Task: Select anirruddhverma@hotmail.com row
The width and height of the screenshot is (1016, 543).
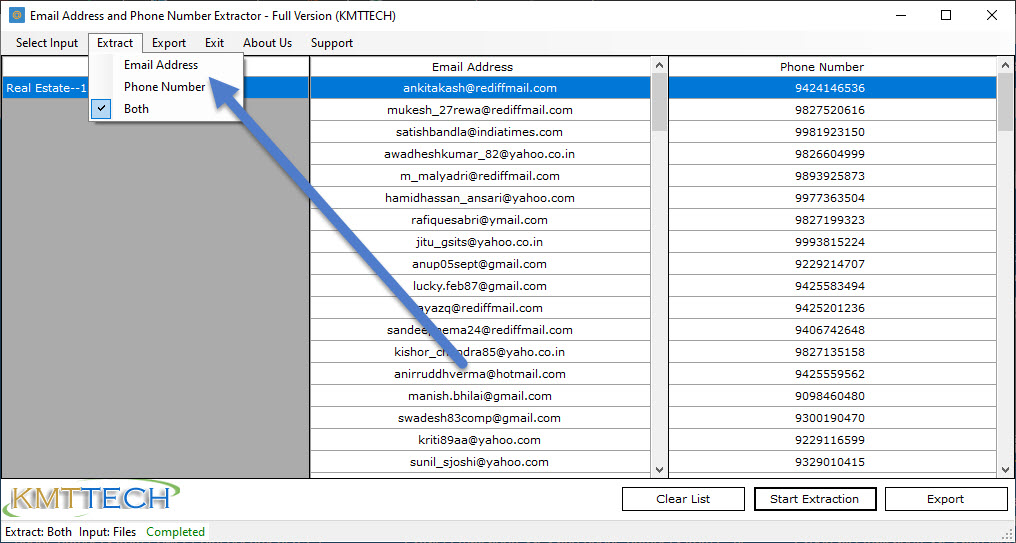Action: pos(480,375)
